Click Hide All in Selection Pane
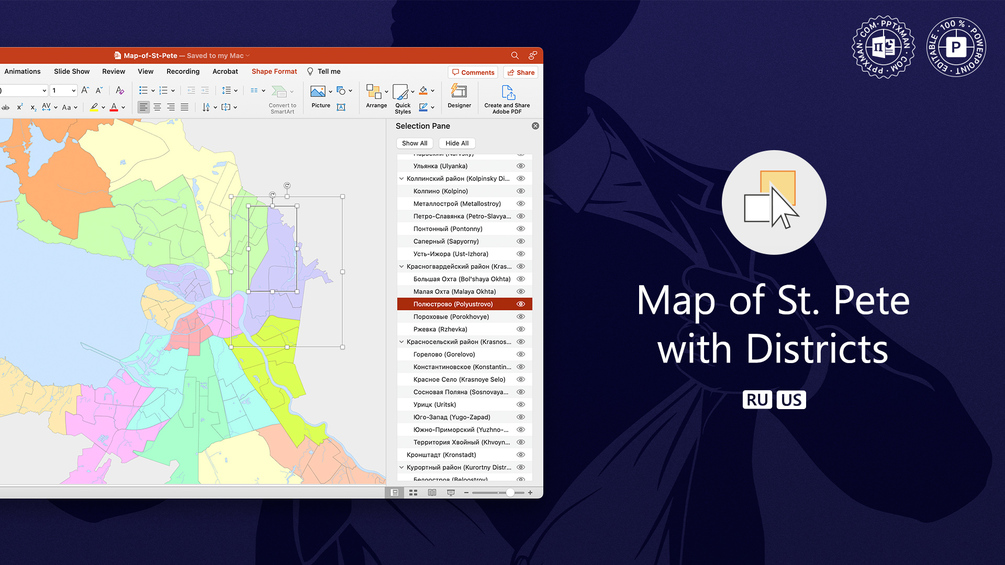Viewport: 1005px width, 565px height. [x=457, y=143]
